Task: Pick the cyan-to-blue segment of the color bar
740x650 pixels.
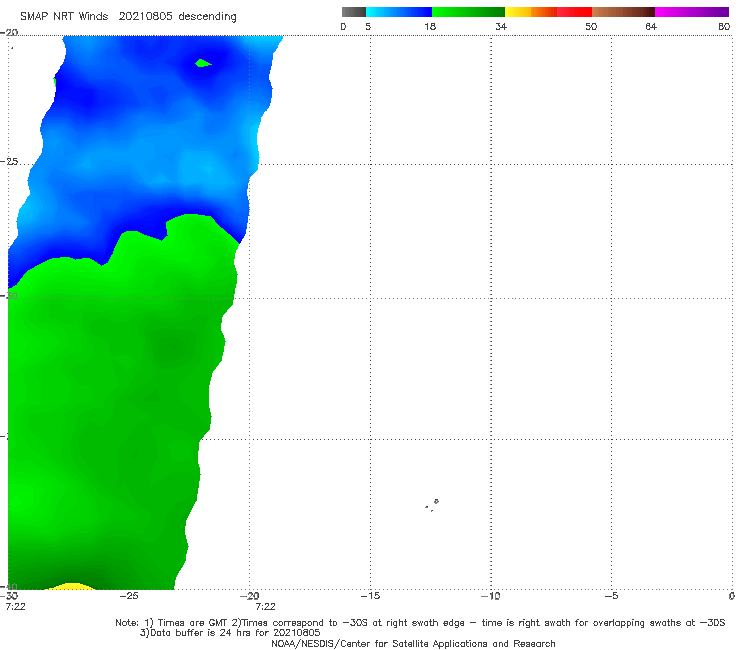Action: (399, 12)
